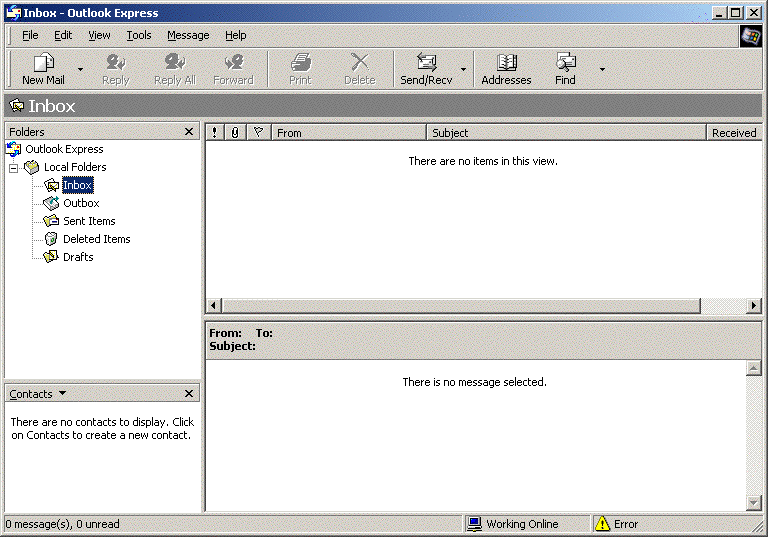This screenshot has height=537, width=768.
Task: Open the Help menu
Action: 236,35
